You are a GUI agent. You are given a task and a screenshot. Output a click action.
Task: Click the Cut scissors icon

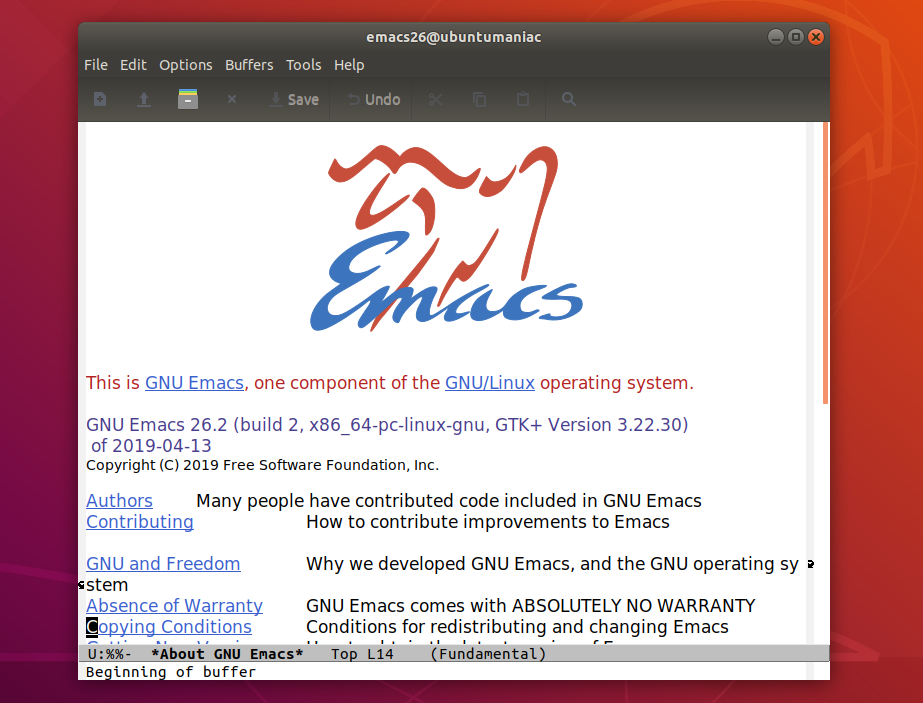pyautogui.click(x=436, y=100)
